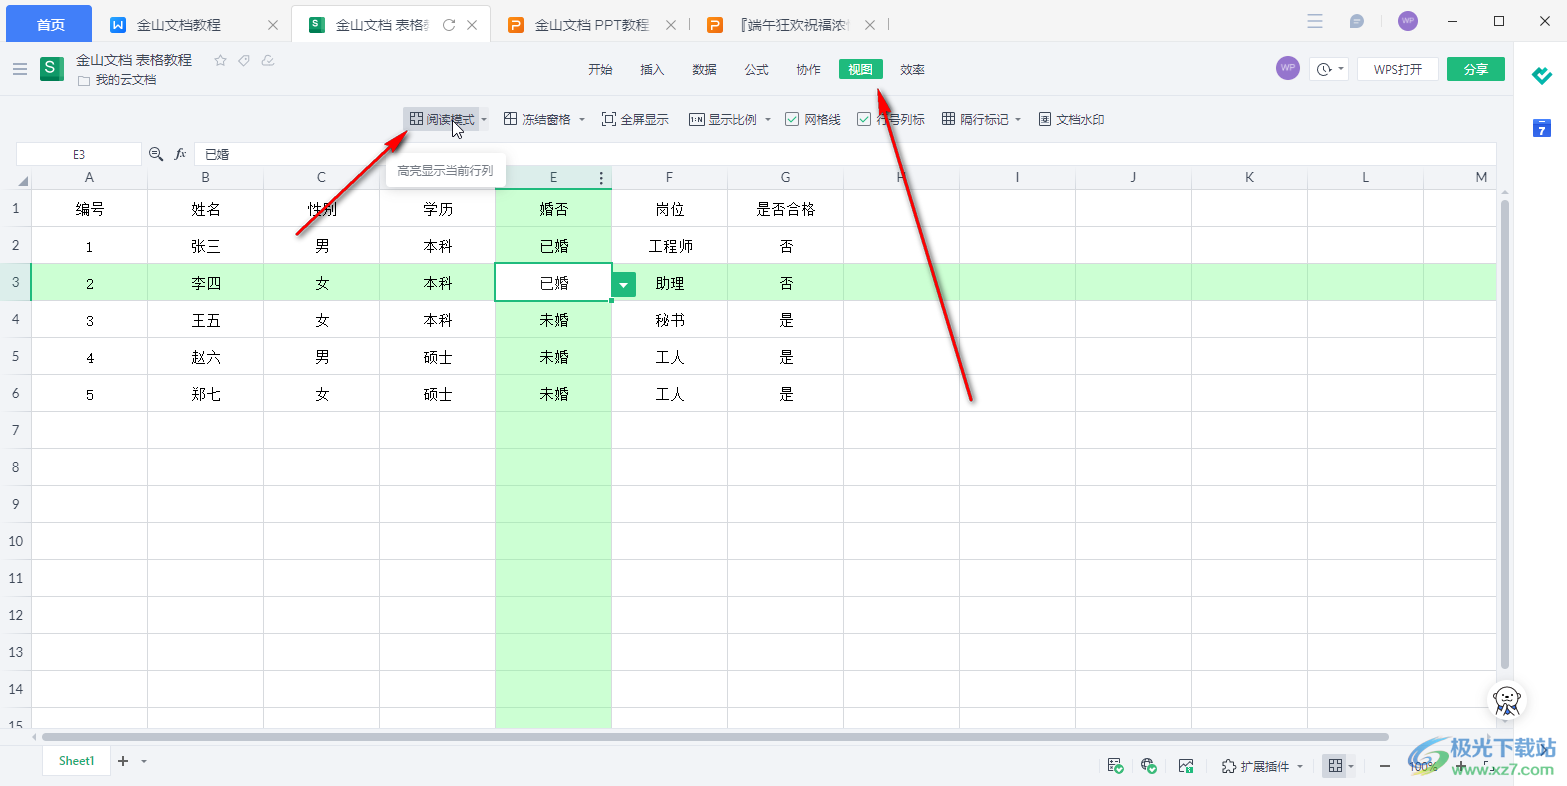Open the 效率 menu tab
Viewport: 1567px width, 786px height.
[912, 69]
